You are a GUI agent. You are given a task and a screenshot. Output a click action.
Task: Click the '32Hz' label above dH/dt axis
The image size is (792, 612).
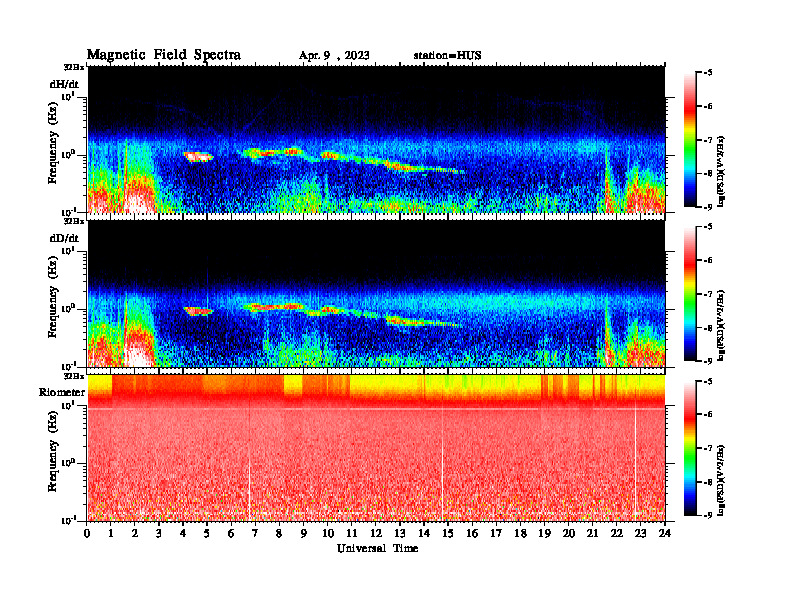[x=74, y=67]
